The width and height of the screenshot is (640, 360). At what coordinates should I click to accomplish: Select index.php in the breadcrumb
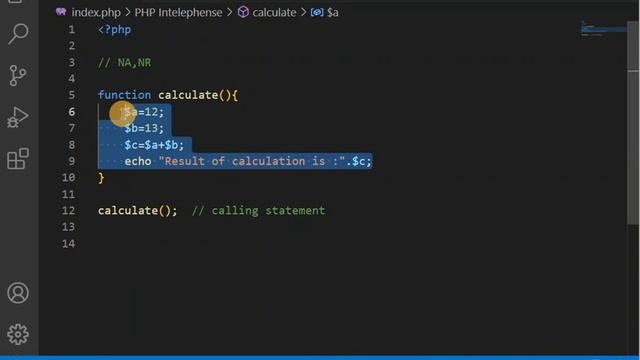pyautogui.click(x=96, y=13)
